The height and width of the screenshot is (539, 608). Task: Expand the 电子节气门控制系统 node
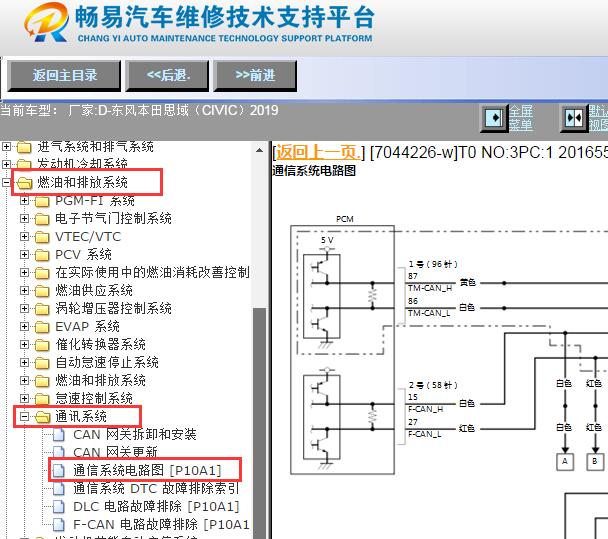(x=24, y=218)
